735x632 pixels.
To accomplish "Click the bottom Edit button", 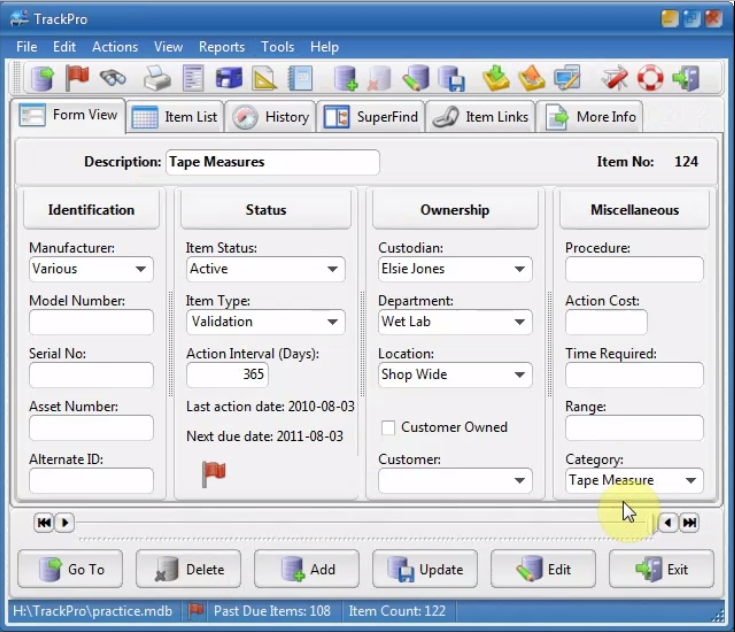I will click(543, 569).
